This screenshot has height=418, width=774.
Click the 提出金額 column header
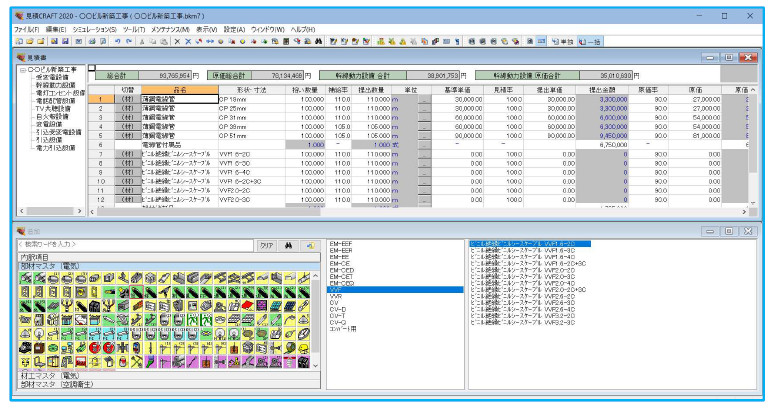click(602, 90)
